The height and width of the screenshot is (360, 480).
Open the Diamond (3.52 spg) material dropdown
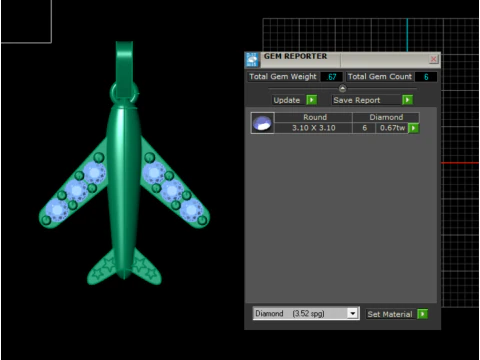(x=352, y=313)
